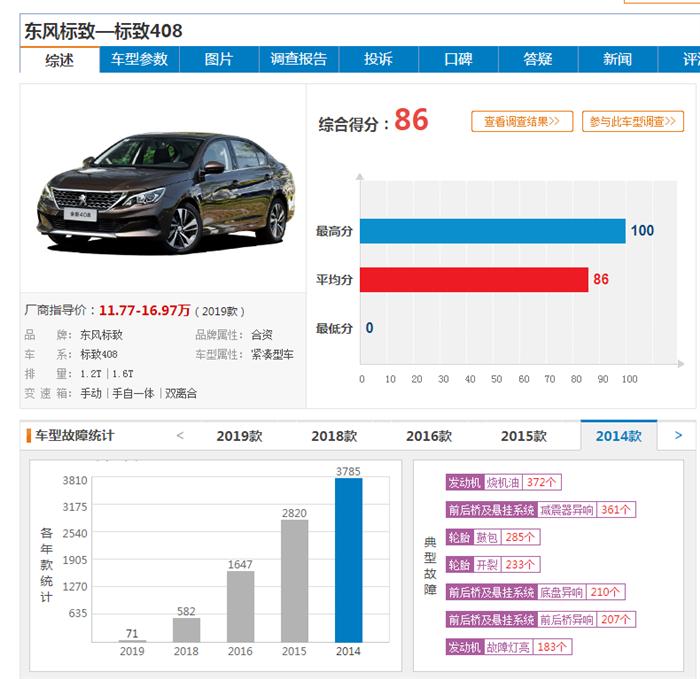Image resolution: width=700 pixels, height=679 pixels.
Task: Click the red 平均分 bar valued 86
Action: (x=474, y=279)
